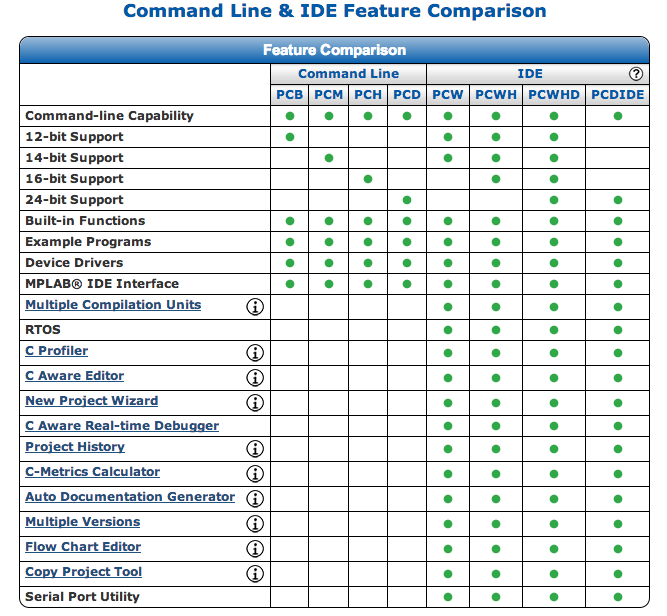Image resolution: width=667 pixels, height=616 pixels.
Task: Click the MPLAB® IDE Interface row label
Action: pyautogui.click(x=102, y=284)
